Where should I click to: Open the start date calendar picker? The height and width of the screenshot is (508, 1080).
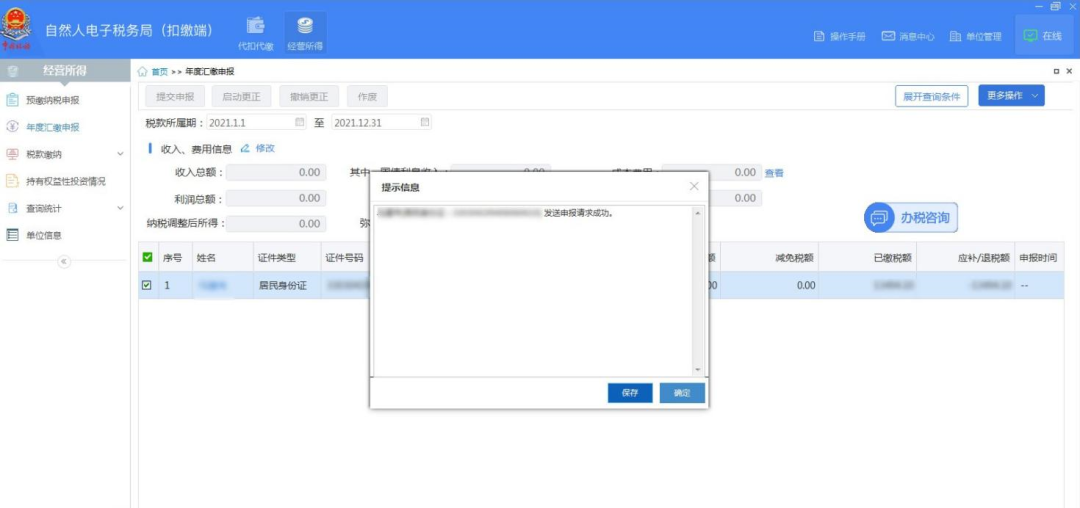(x=299, y=122)
